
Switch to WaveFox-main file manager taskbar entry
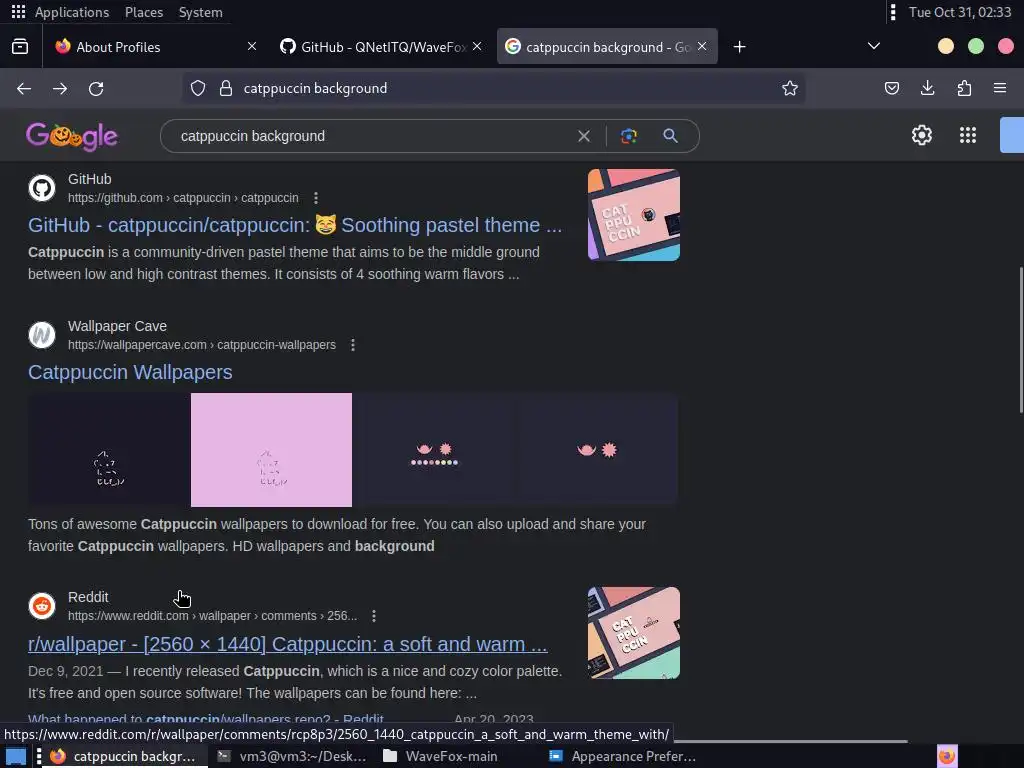click(x=459, y=756)
